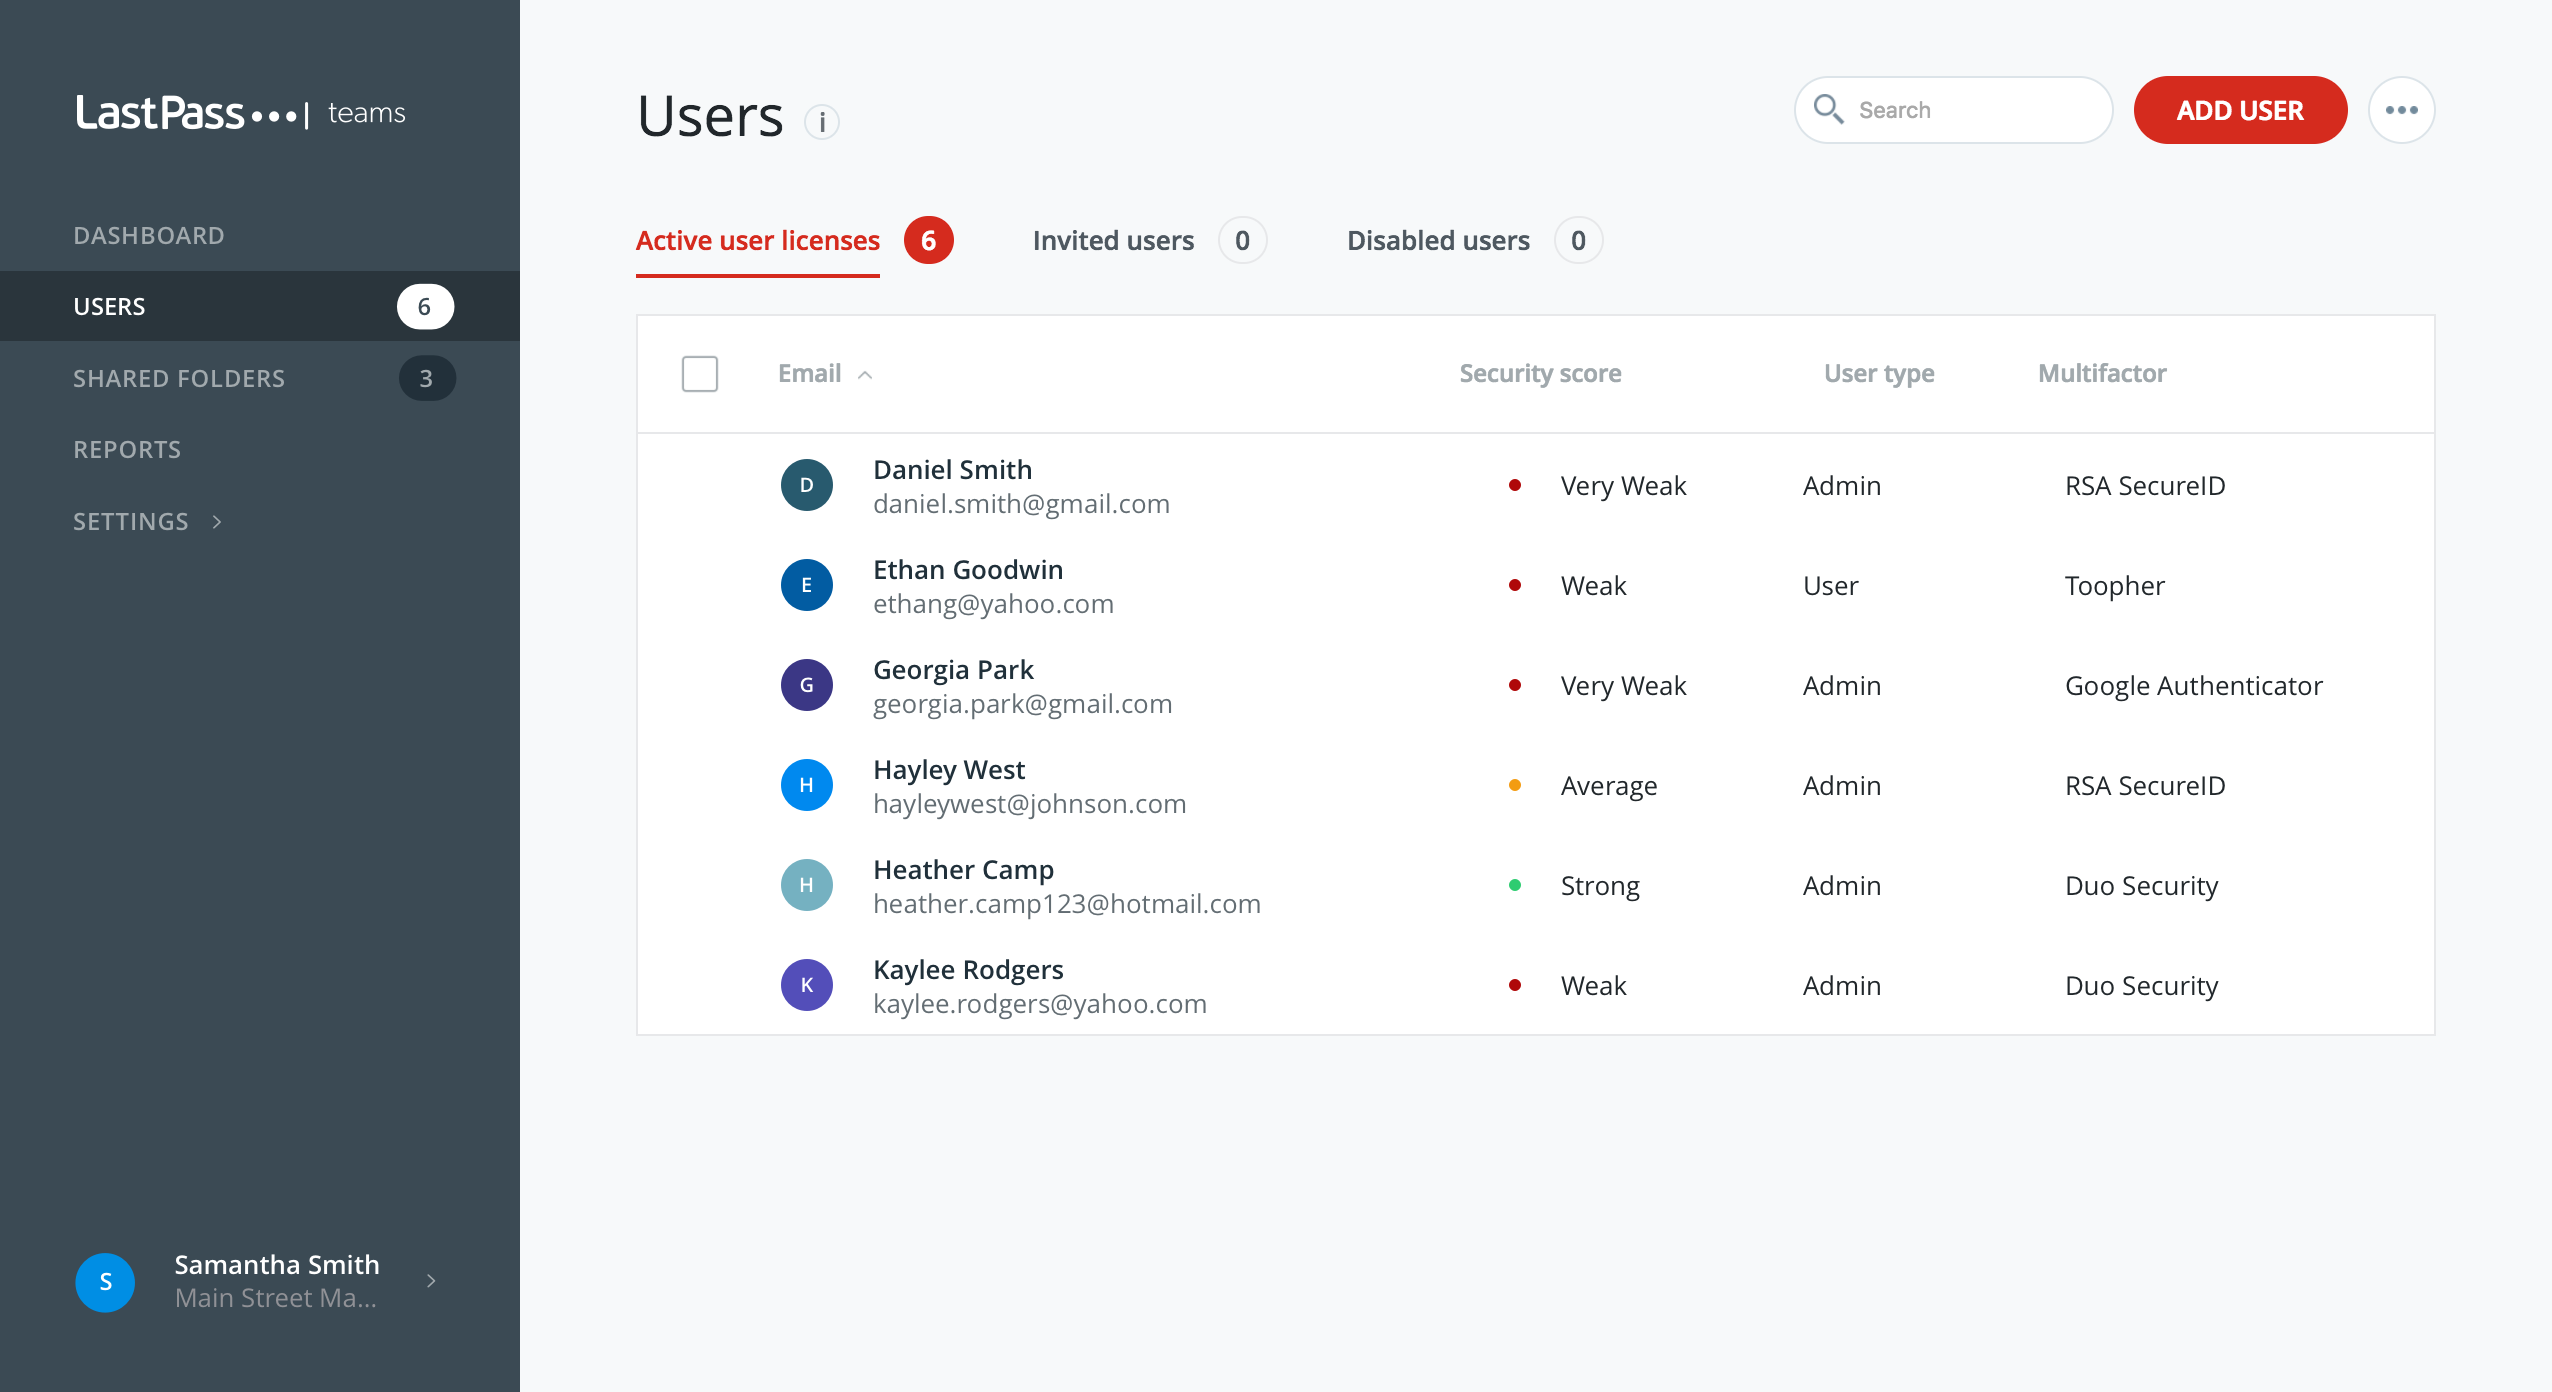Click the LastPass teams logo

[240, 113]
